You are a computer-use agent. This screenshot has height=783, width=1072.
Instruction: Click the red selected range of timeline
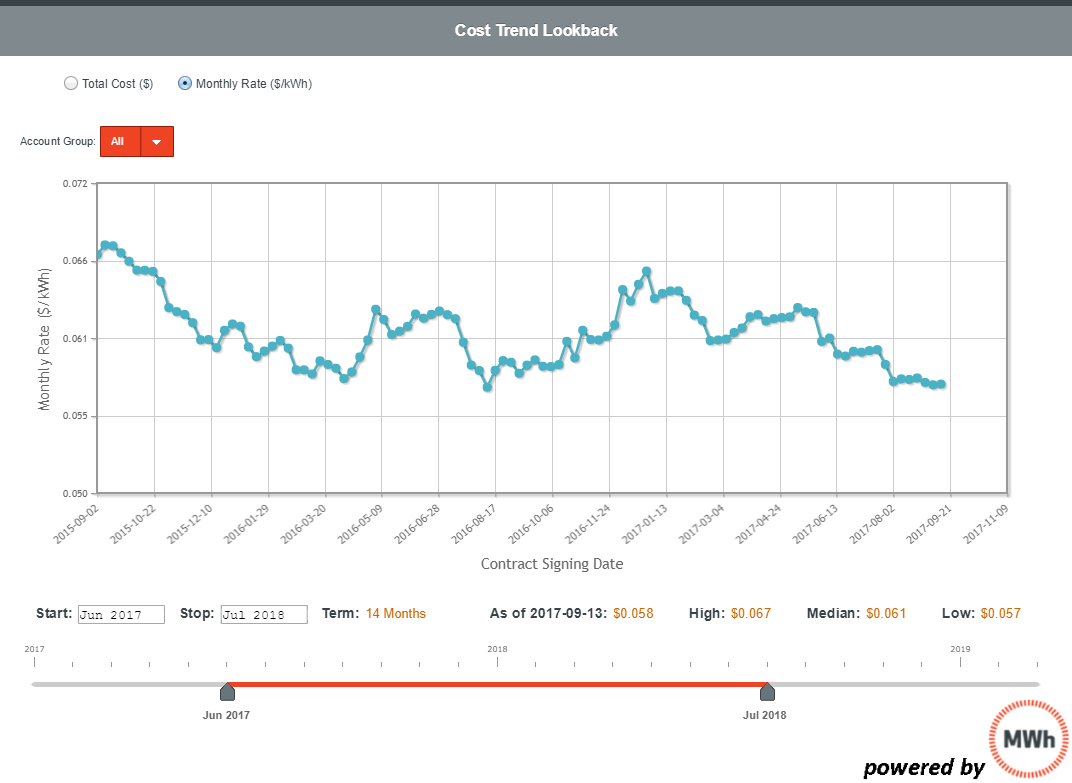497,684
